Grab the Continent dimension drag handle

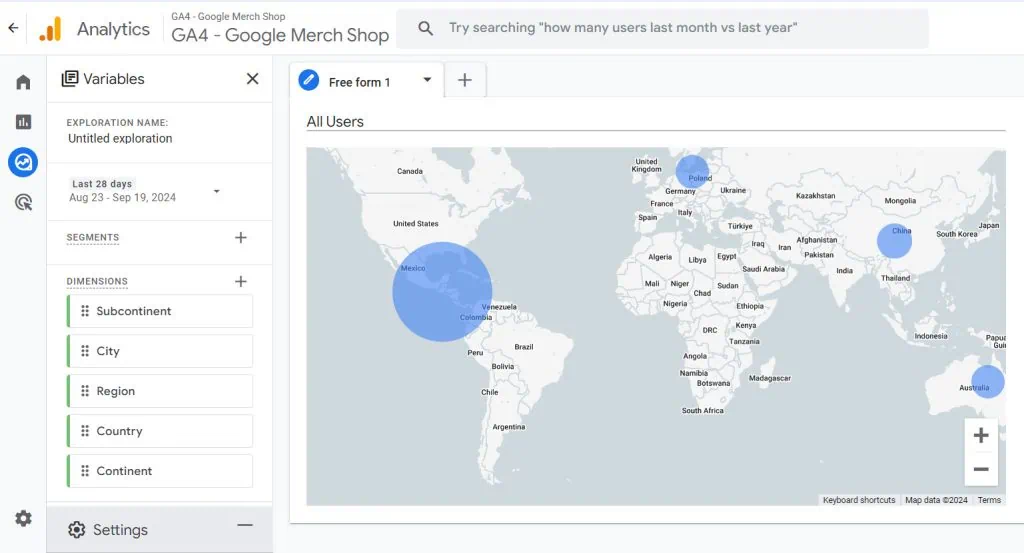85,471
